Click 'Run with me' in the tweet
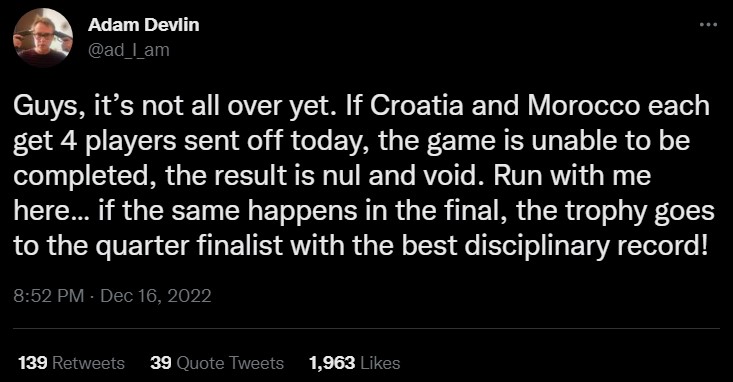 [x=572, y=176]
